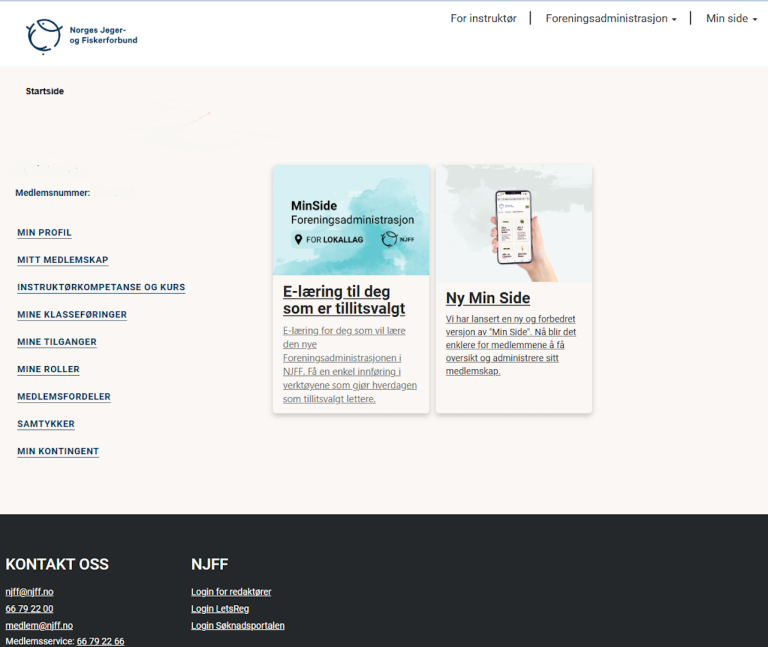The image size is (768, 647).
Task: Click the Startside breadcrumb
Action: pyautogui.click(x=45, y=91)
